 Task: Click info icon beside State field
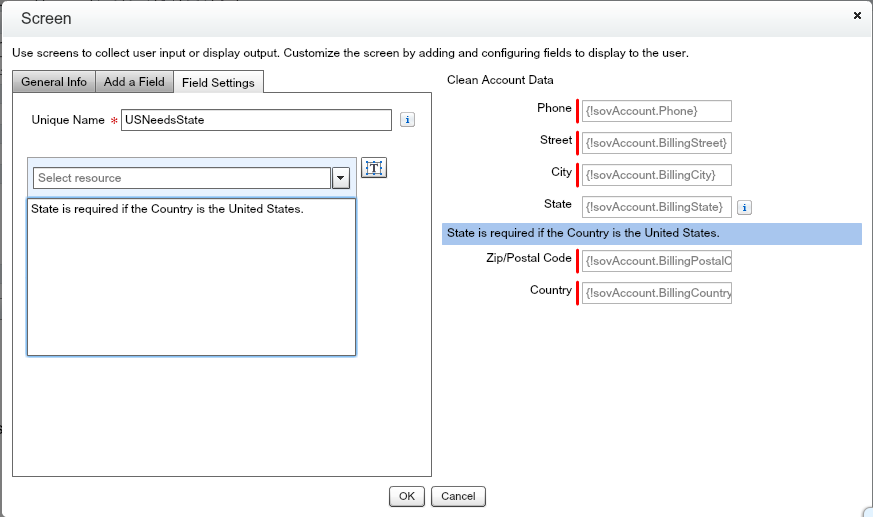pyautogui.click(x=744, y=208)
